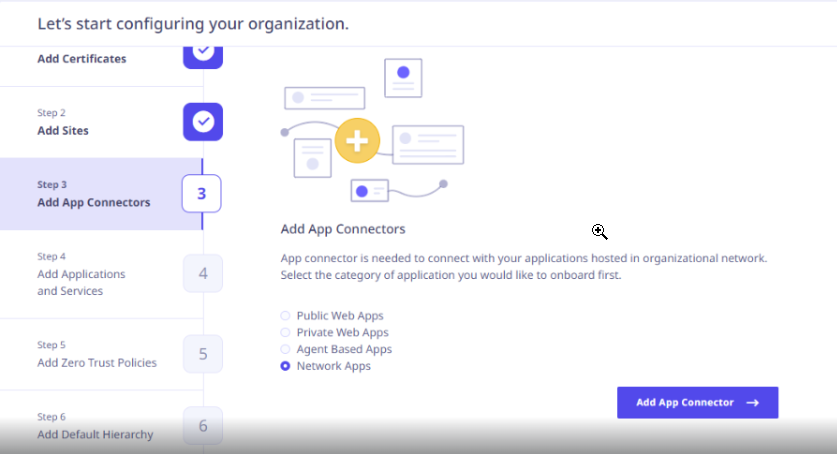The width and height of the screenshot is (837, 454).
Task: Click the step 4 number badge
Action: click(x=203, y=274)
